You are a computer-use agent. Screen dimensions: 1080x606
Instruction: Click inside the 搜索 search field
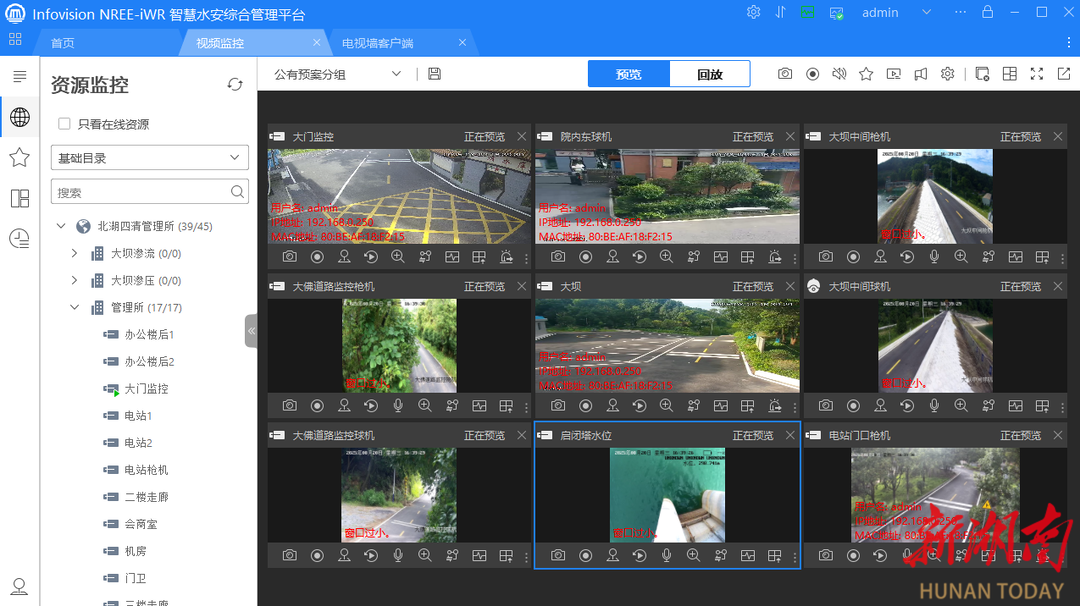pyautogui.click(x=140, y=190)
